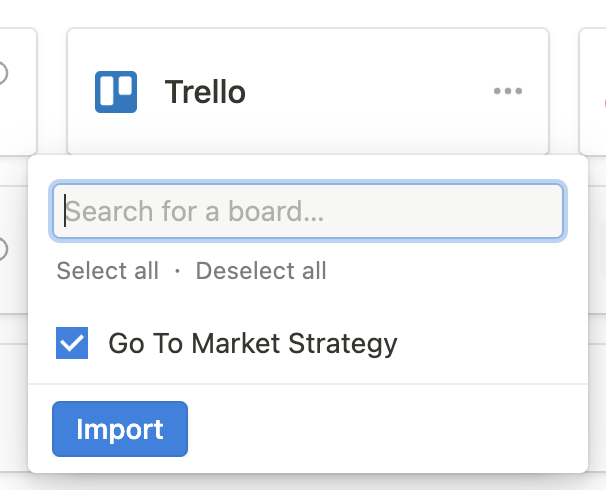Focus the Search for a board field
This screenshot has width=606, height=490.
[x=308, y=211]
